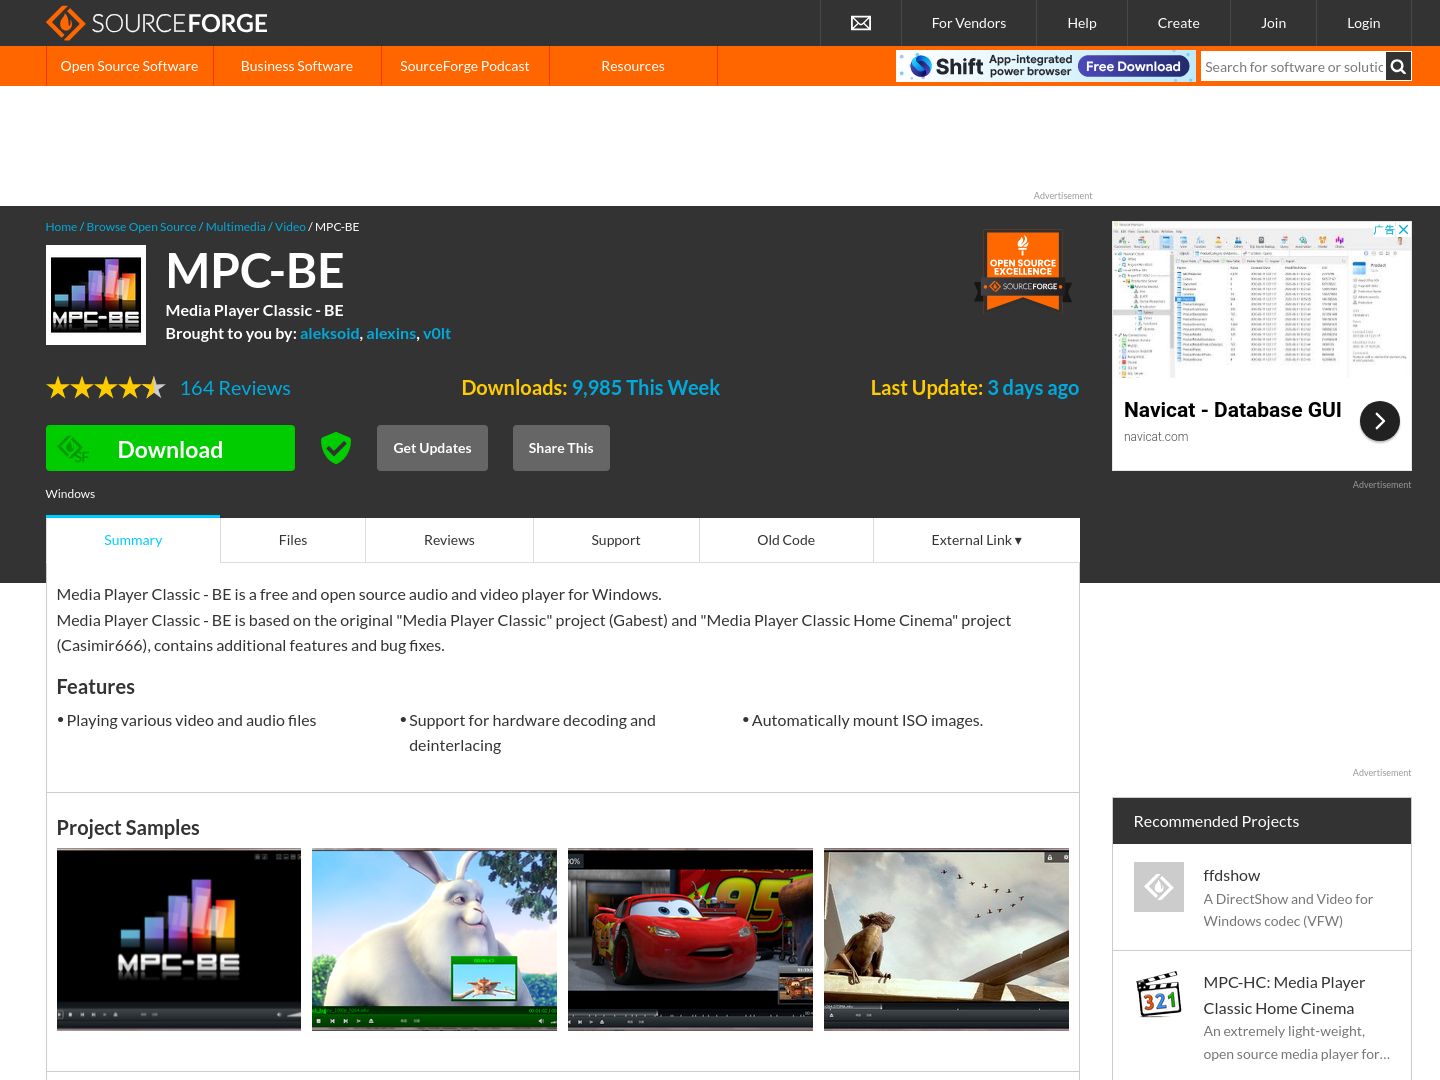Click the Open Source Excellence badge
This screenshot has width=1440, height=1080.
[1023, 270]
